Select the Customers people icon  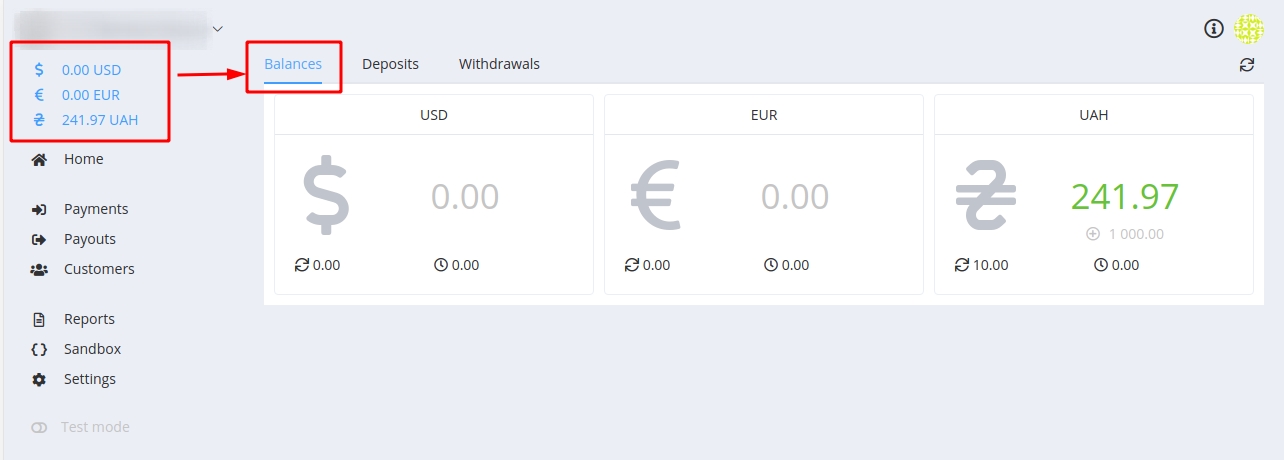(x=39, y=269)
